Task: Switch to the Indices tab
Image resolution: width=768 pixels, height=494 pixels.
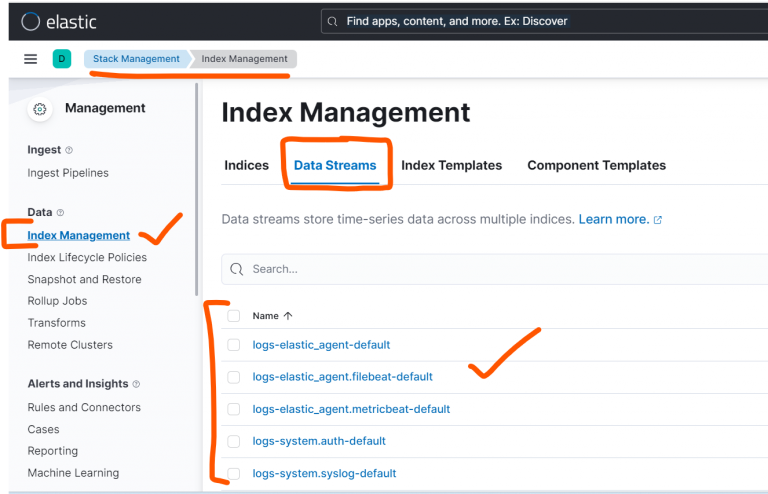Action: coord(246,165)
